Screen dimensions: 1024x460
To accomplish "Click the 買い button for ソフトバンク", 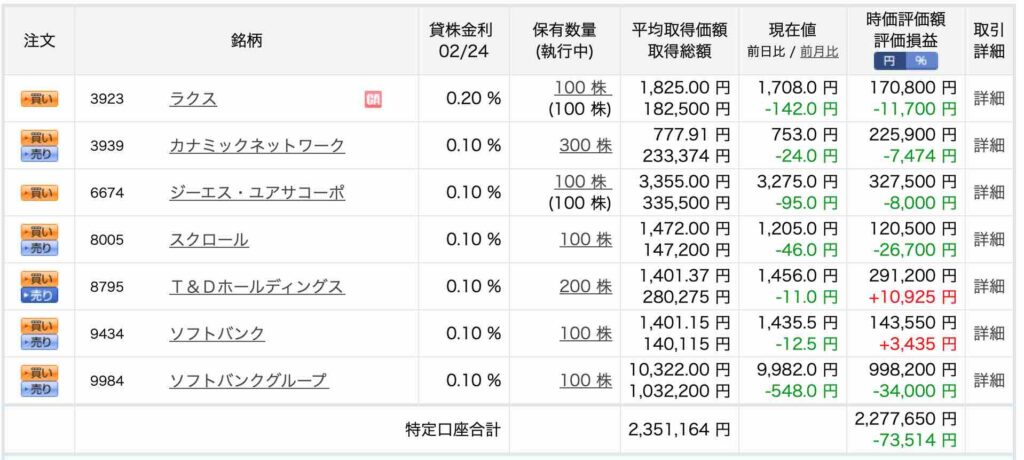I will [x=40, y=326].
